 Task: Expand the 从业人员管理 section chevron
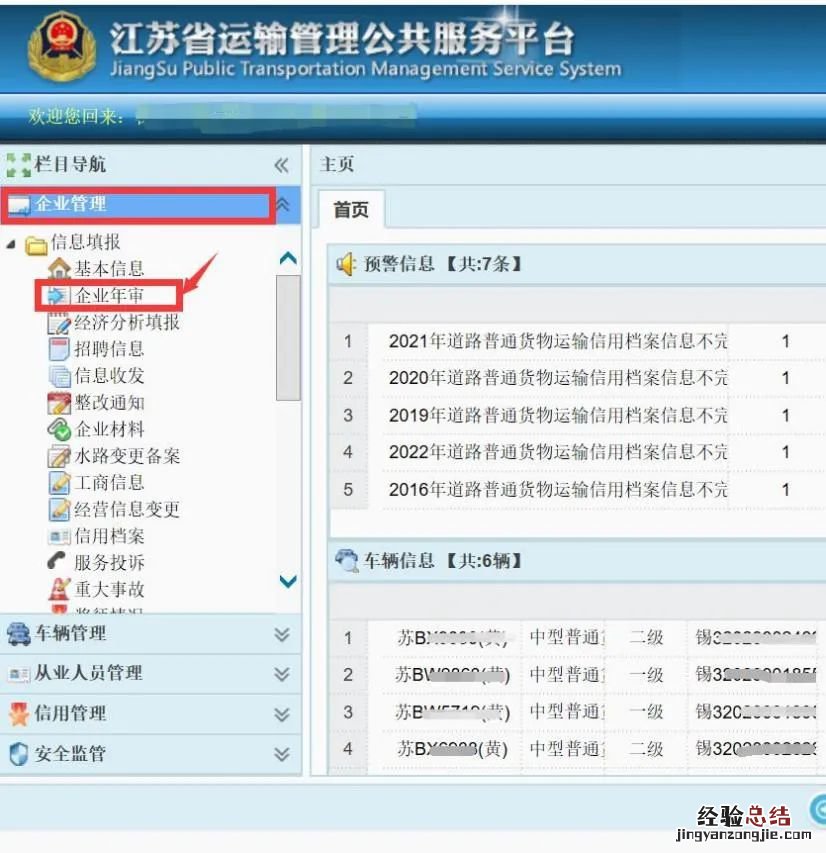coord(282,675)
